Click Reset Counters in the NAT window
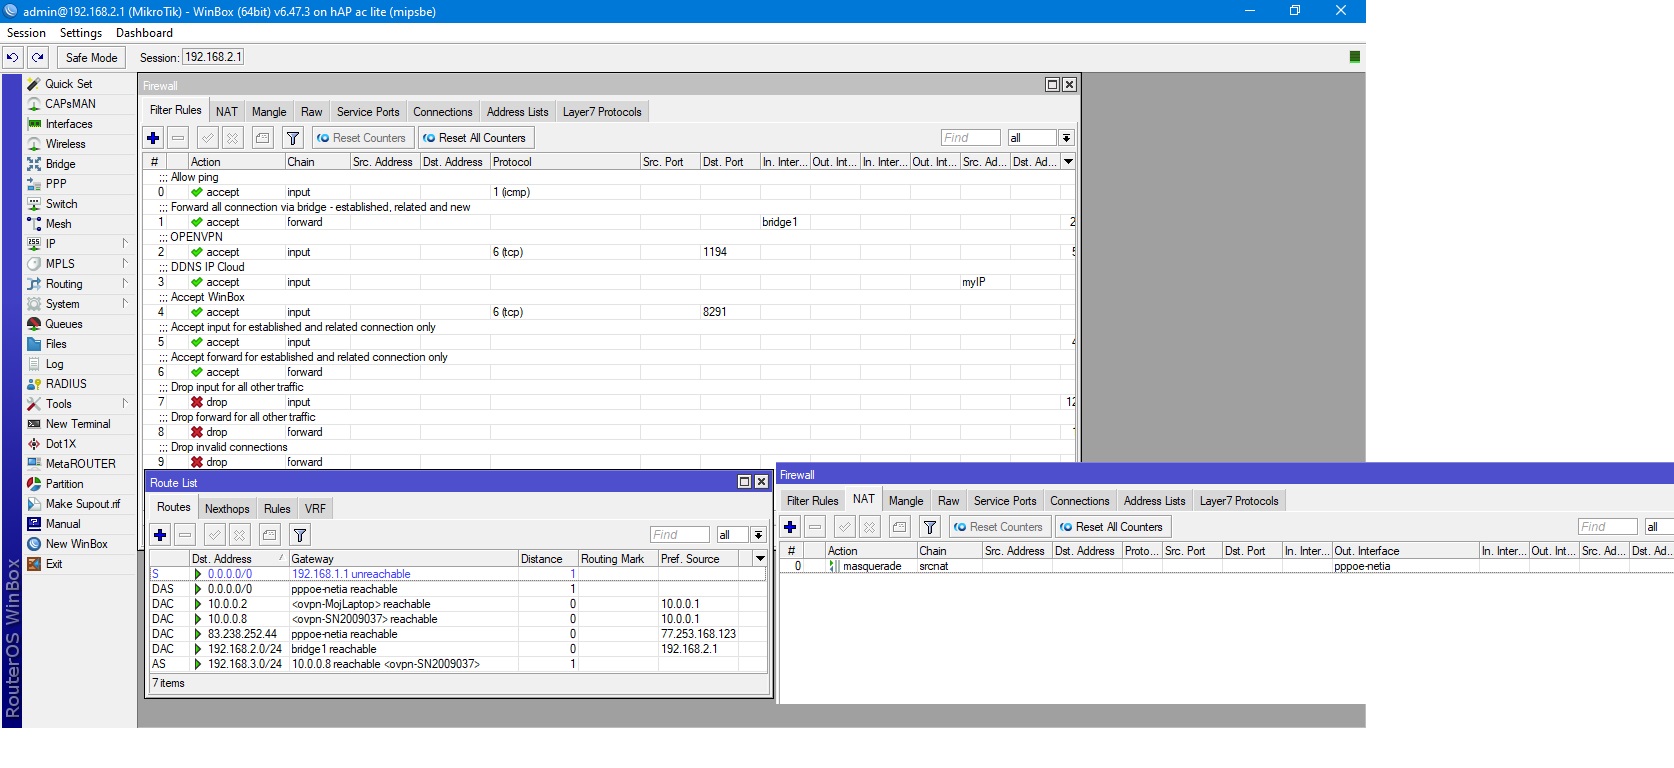Screen dimensions: 1674x768 tap(997, 527)
